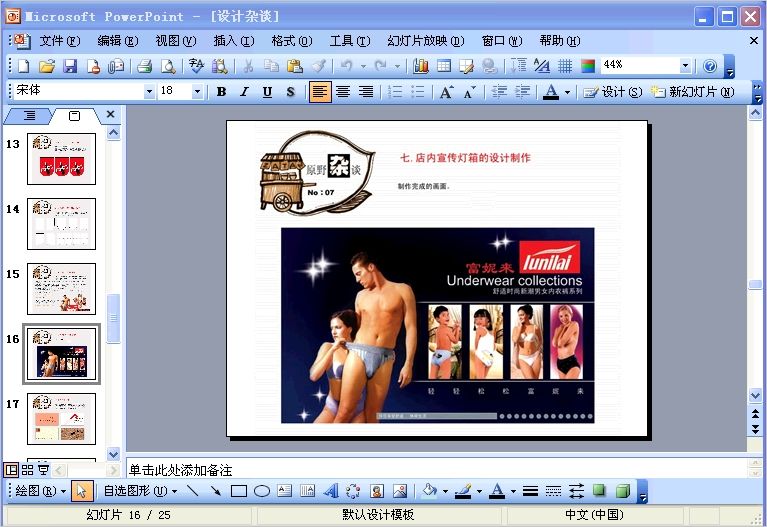Save the presentation with floppy disk icon

70,66
